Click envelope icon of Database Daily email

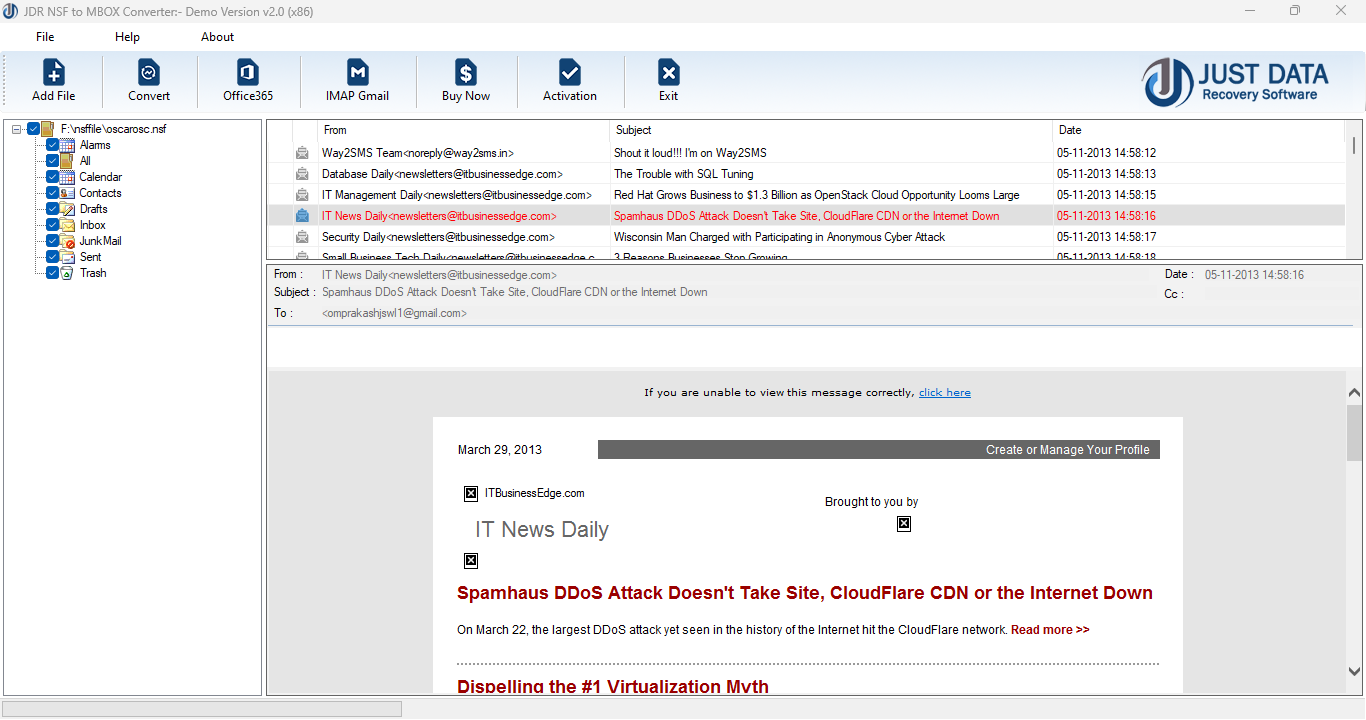[x=302, y=174]
